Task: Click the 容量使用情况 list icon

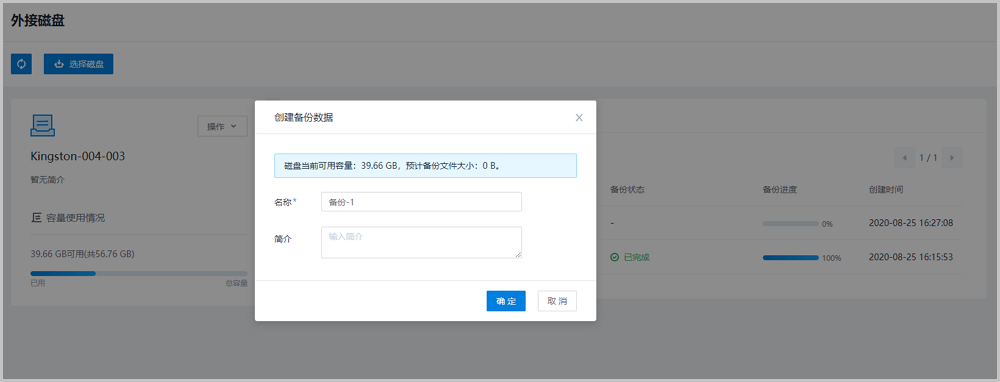Action: click(x=36, y=218)
